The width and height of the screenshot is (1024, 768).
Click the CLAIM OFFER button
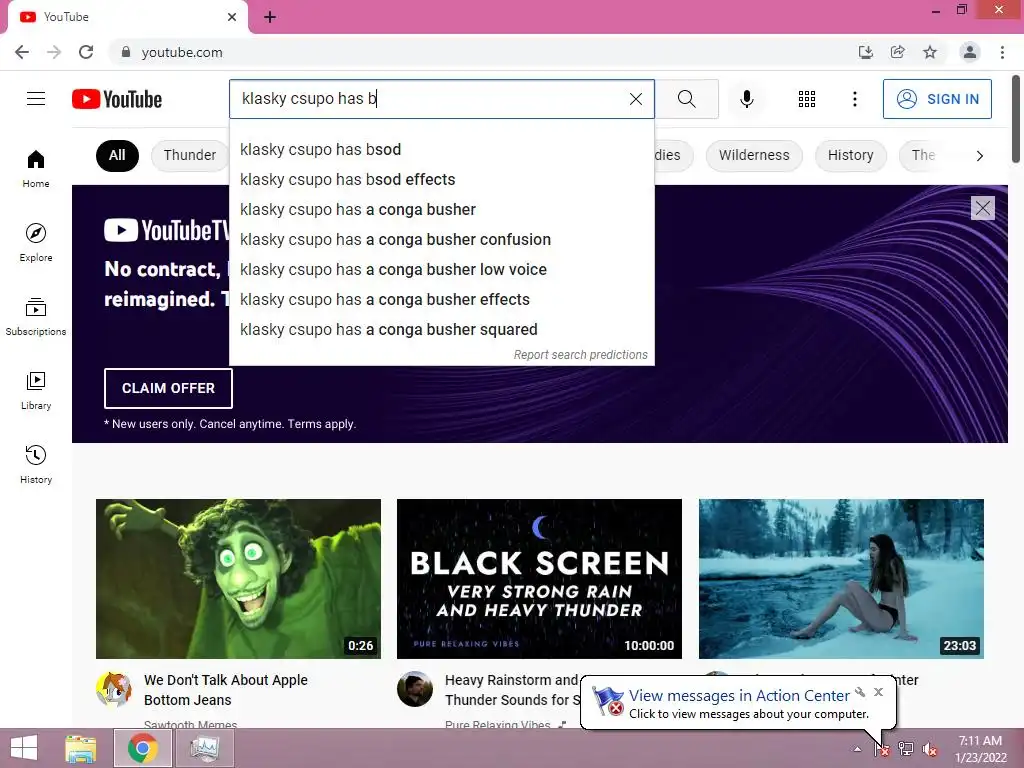click(168, 388)
